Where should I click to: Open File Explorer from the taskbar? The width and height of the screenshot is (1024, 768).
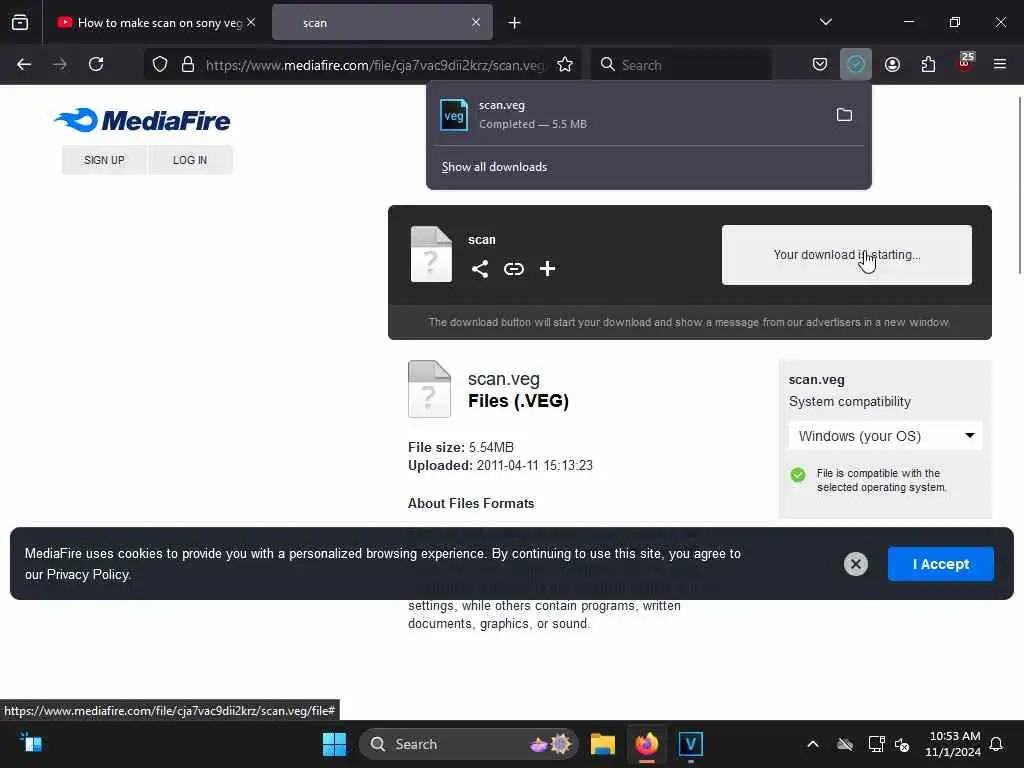[x=602, y=744]
